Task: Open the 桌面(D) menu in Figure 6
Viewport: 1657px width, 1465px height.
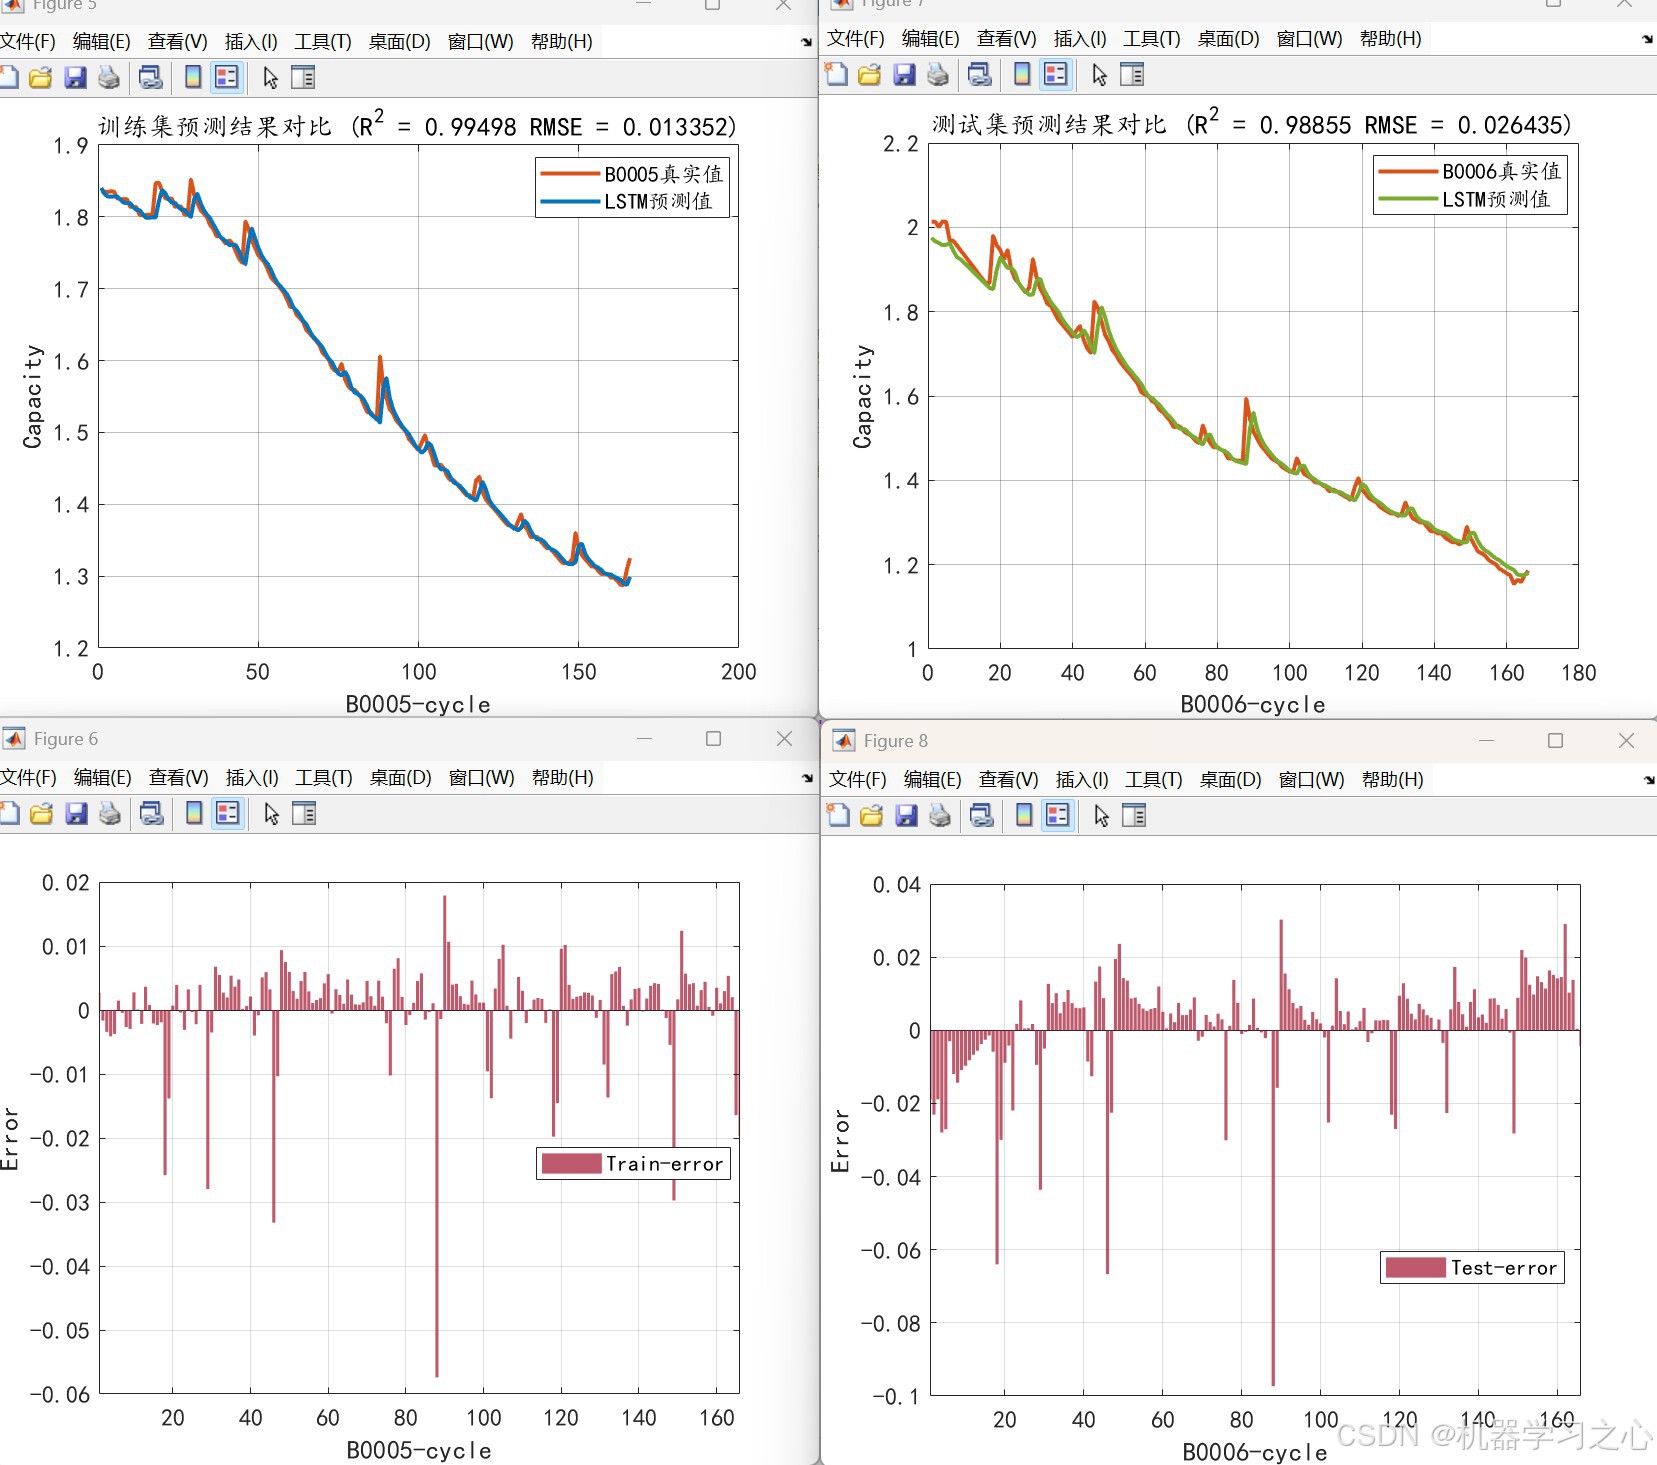Action: [x=400, y=778]
